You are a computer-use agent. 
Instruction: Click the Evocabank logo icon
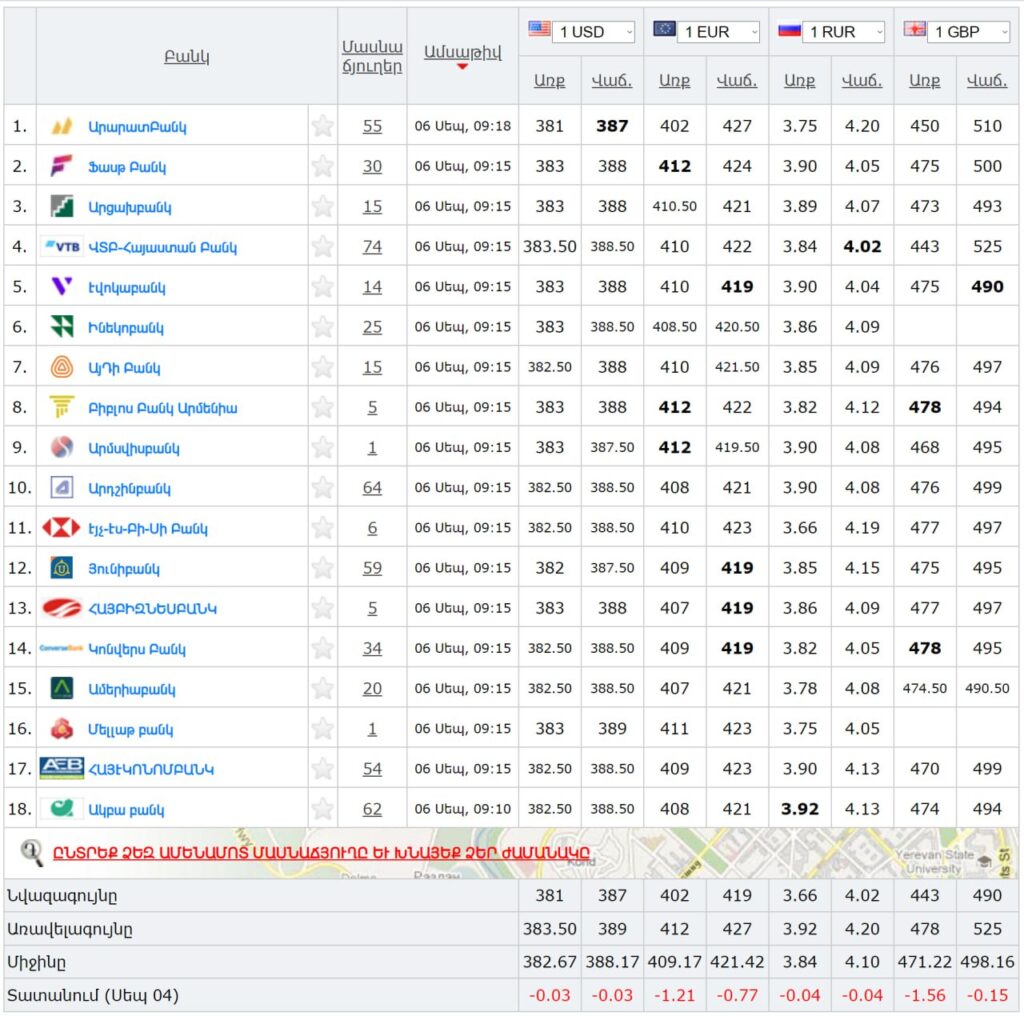(62, 287)
